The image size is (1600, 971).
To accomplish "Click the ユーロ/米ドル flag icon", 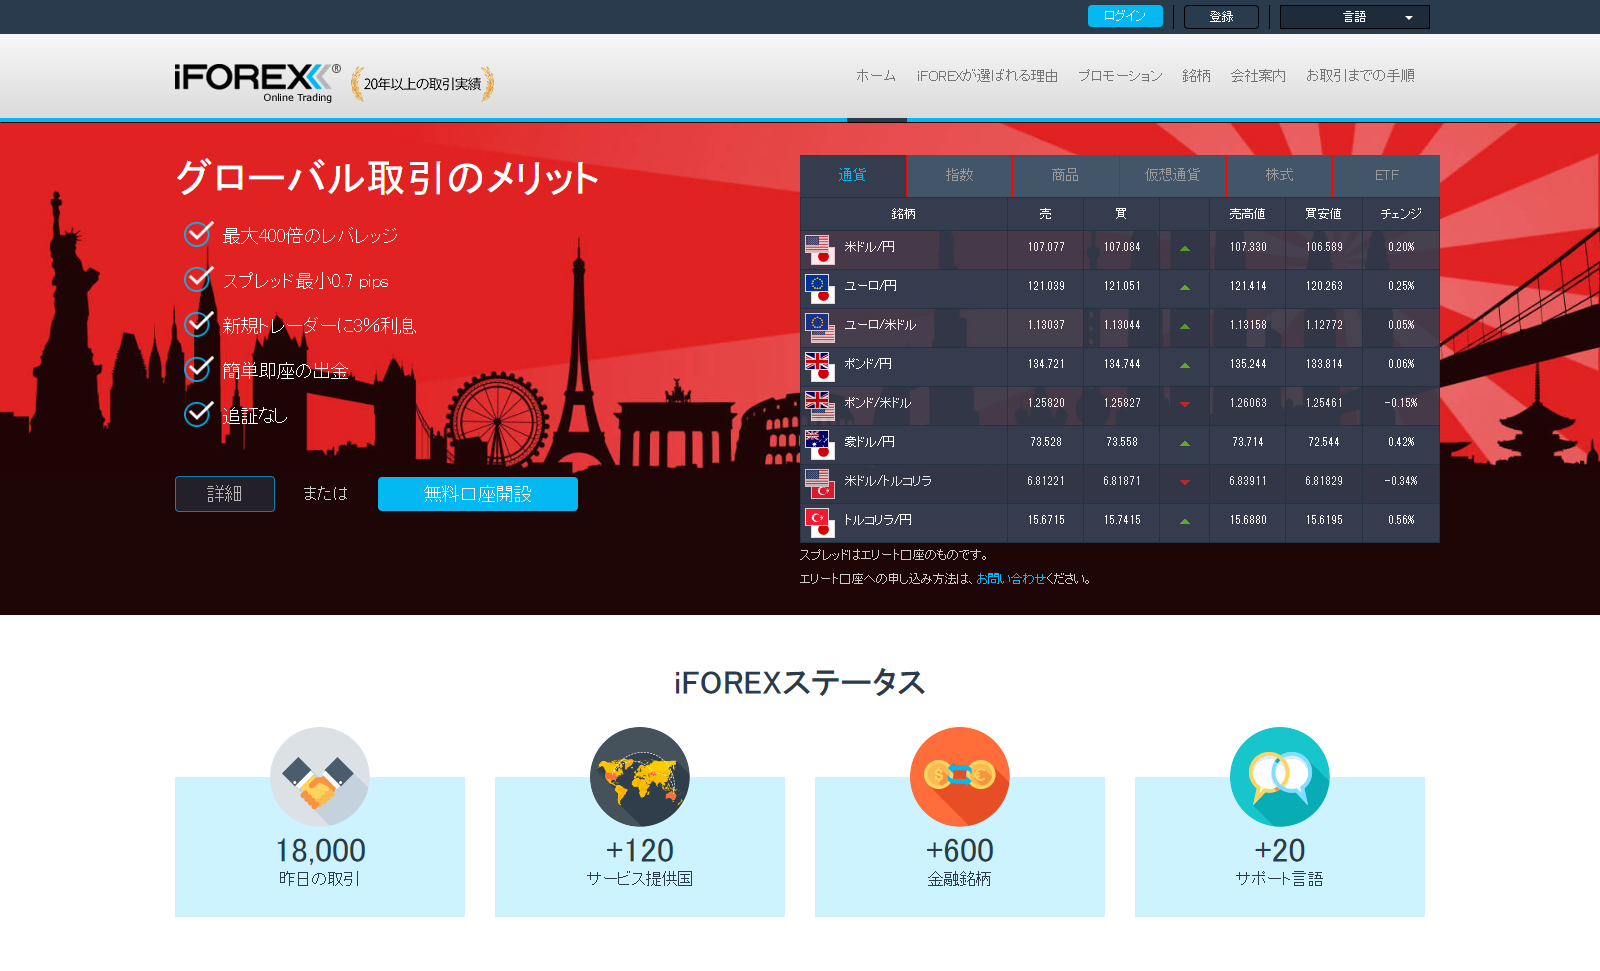I will pyautogui.click(x=820, y=328).
